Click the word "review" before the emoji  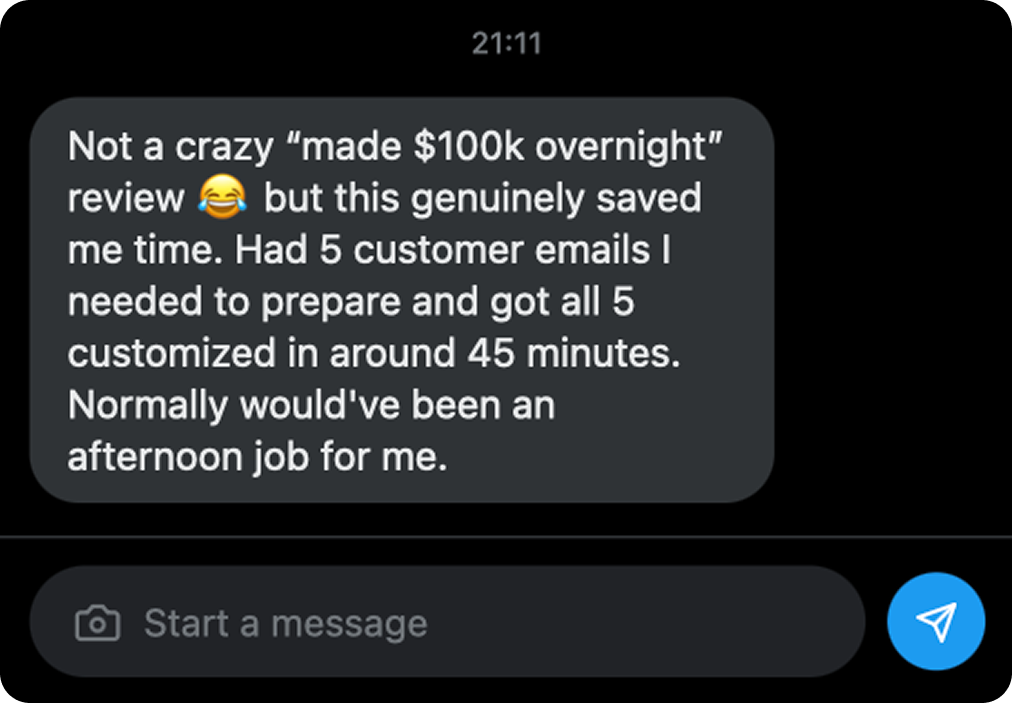[126, 198]
